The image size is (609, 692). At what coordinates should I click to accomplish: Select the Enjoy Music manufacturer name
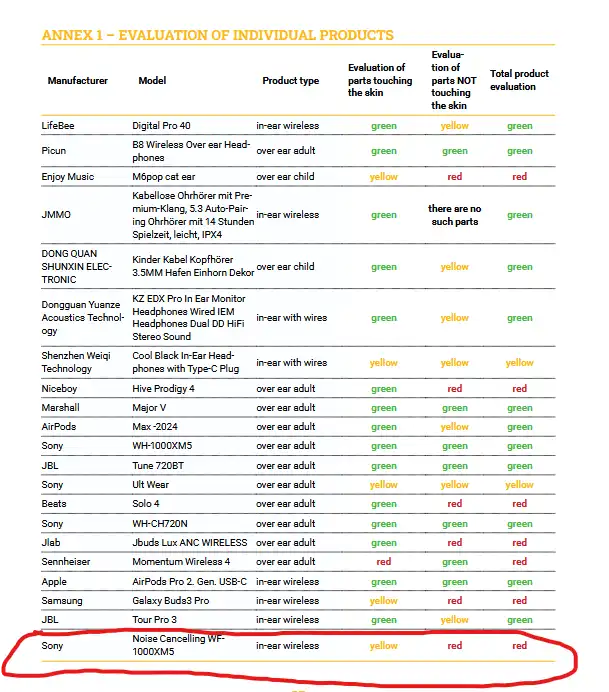point(68,177)
